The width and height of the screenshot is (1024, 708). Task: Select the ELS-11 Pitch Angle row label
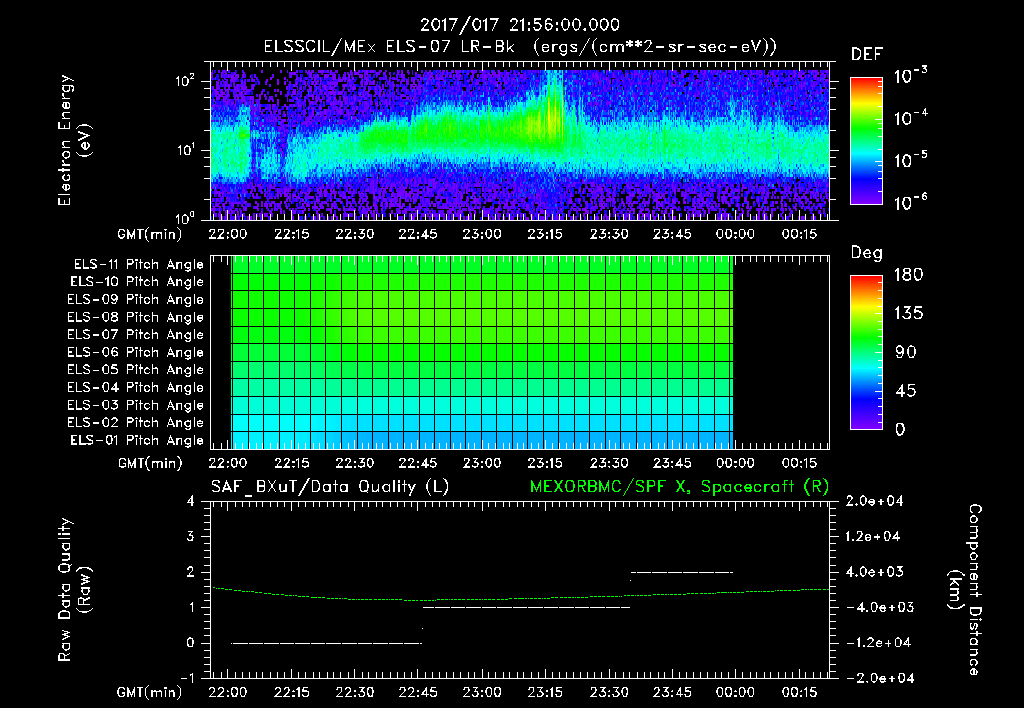138,265
